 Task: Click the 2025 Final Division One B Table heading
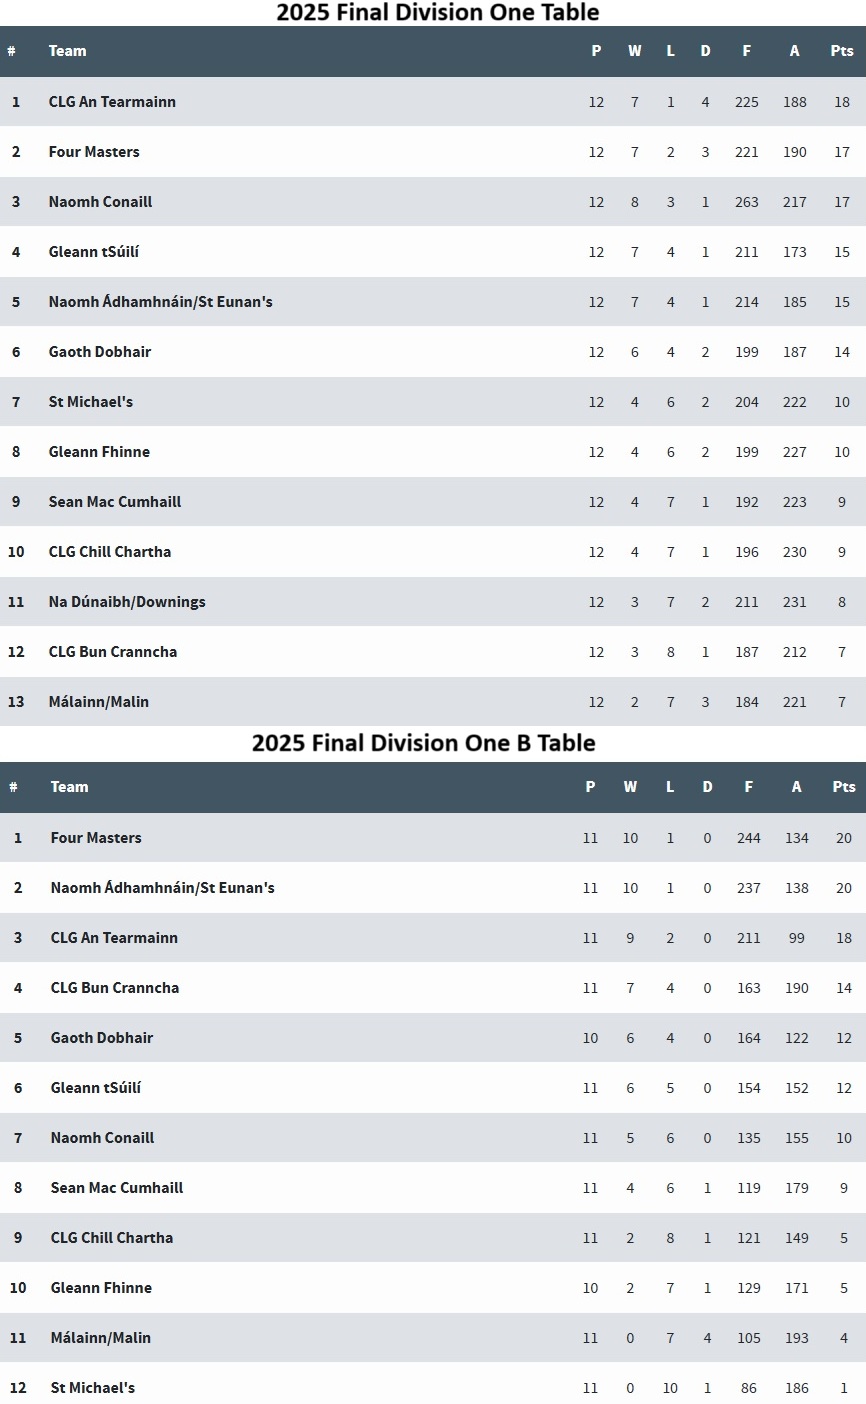(424, 743)
